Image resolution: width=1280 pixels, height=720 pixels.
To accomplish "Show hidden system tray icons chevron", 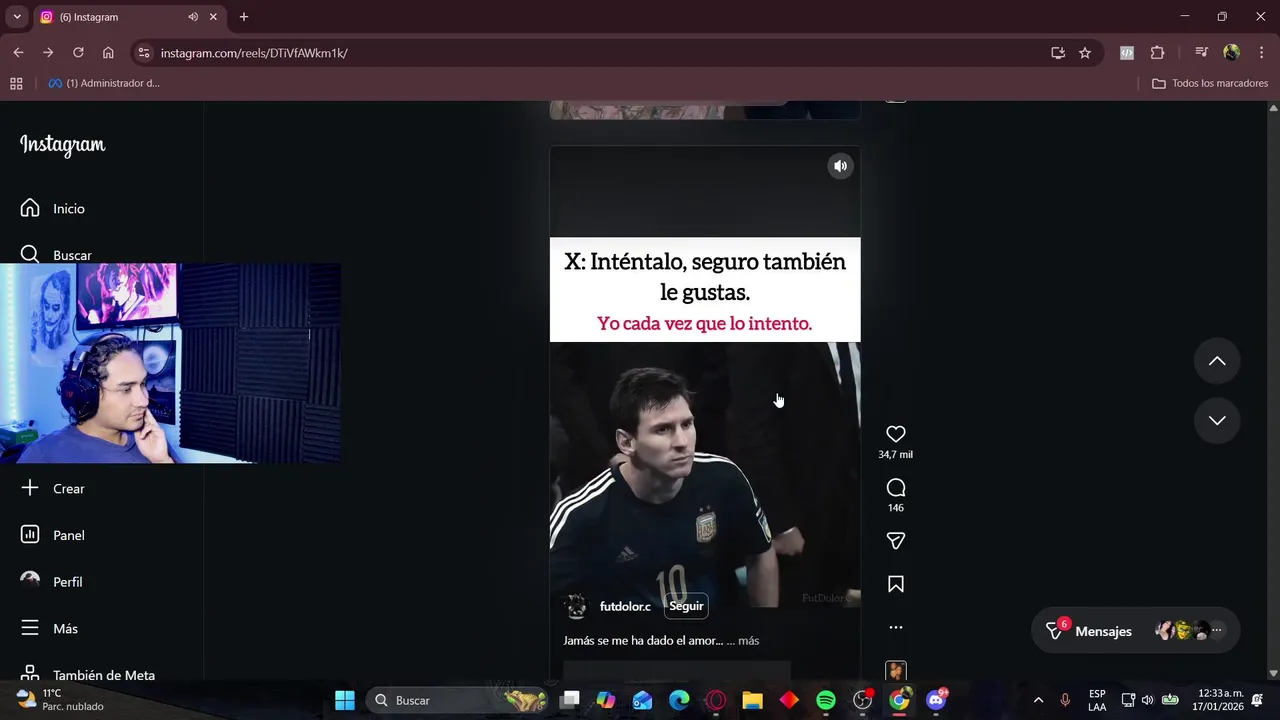I will (1038, 700).
